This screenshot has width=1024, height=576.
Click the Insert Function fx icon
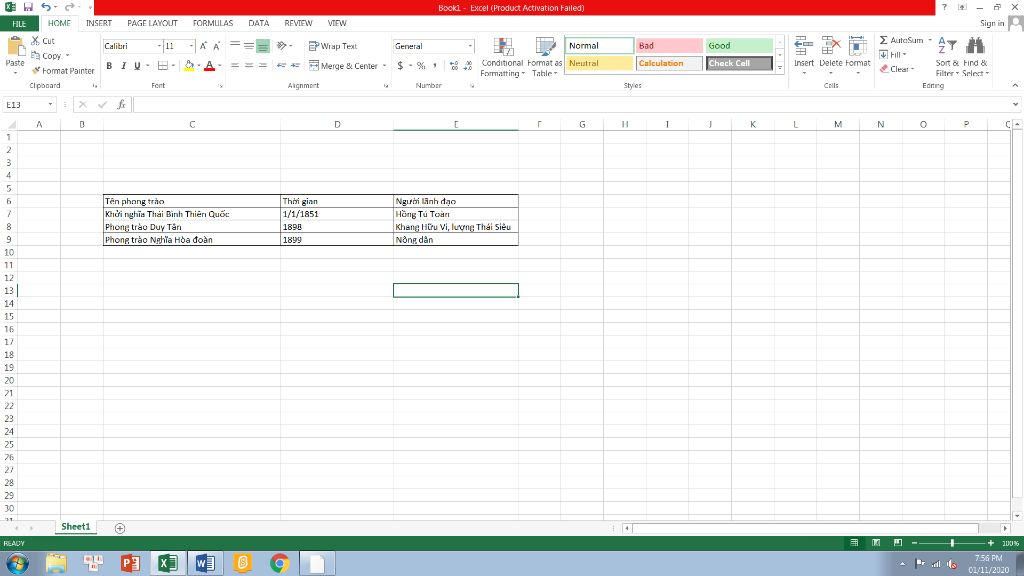click(121, 104)
